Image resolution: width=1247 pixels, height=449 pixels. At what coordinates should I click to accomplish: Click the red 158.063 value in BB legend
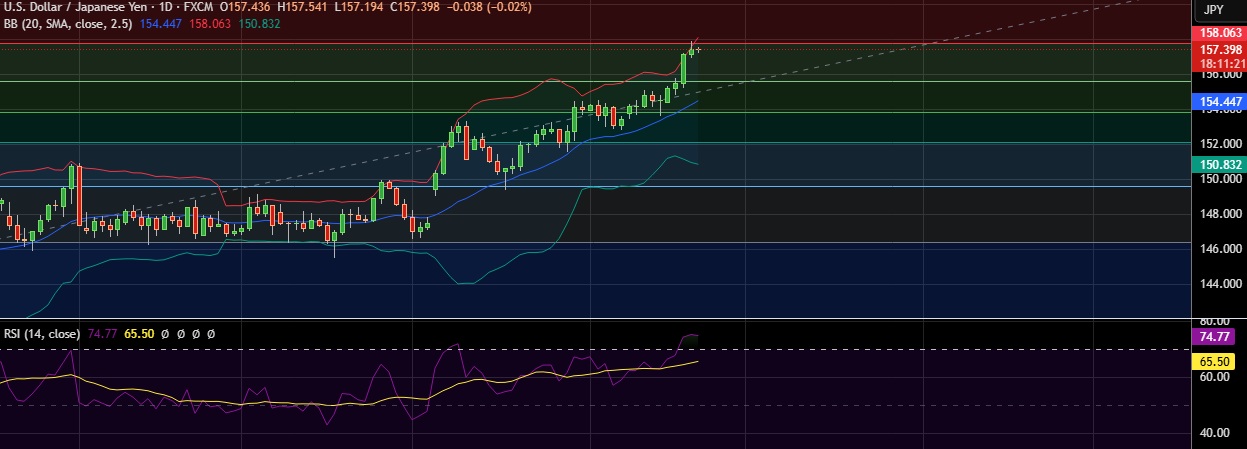coord(210,24)
